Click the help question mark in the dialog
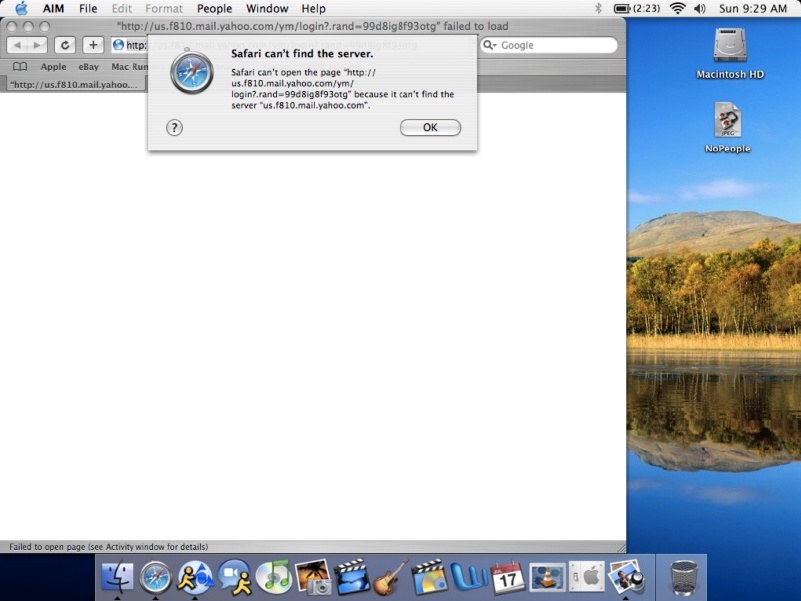 coord(174,128)
